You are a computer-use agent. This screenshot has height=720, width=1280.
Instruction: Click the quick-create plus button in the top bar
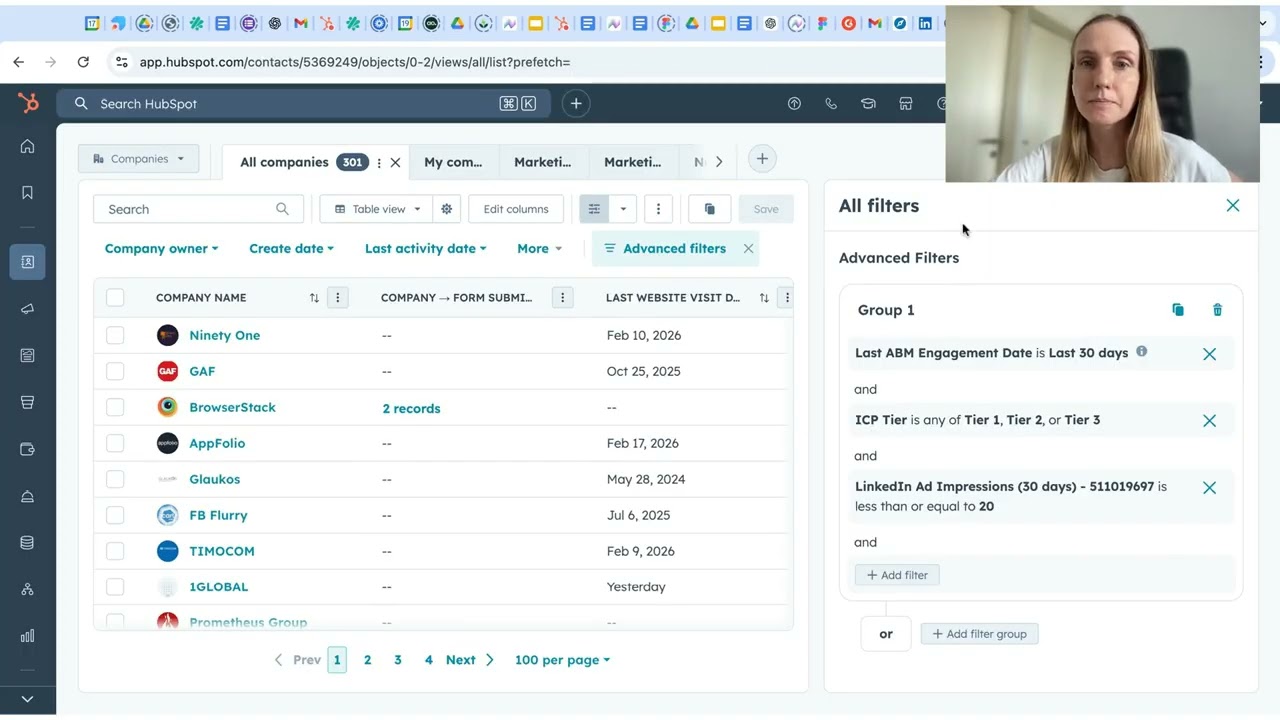[576, 103]
